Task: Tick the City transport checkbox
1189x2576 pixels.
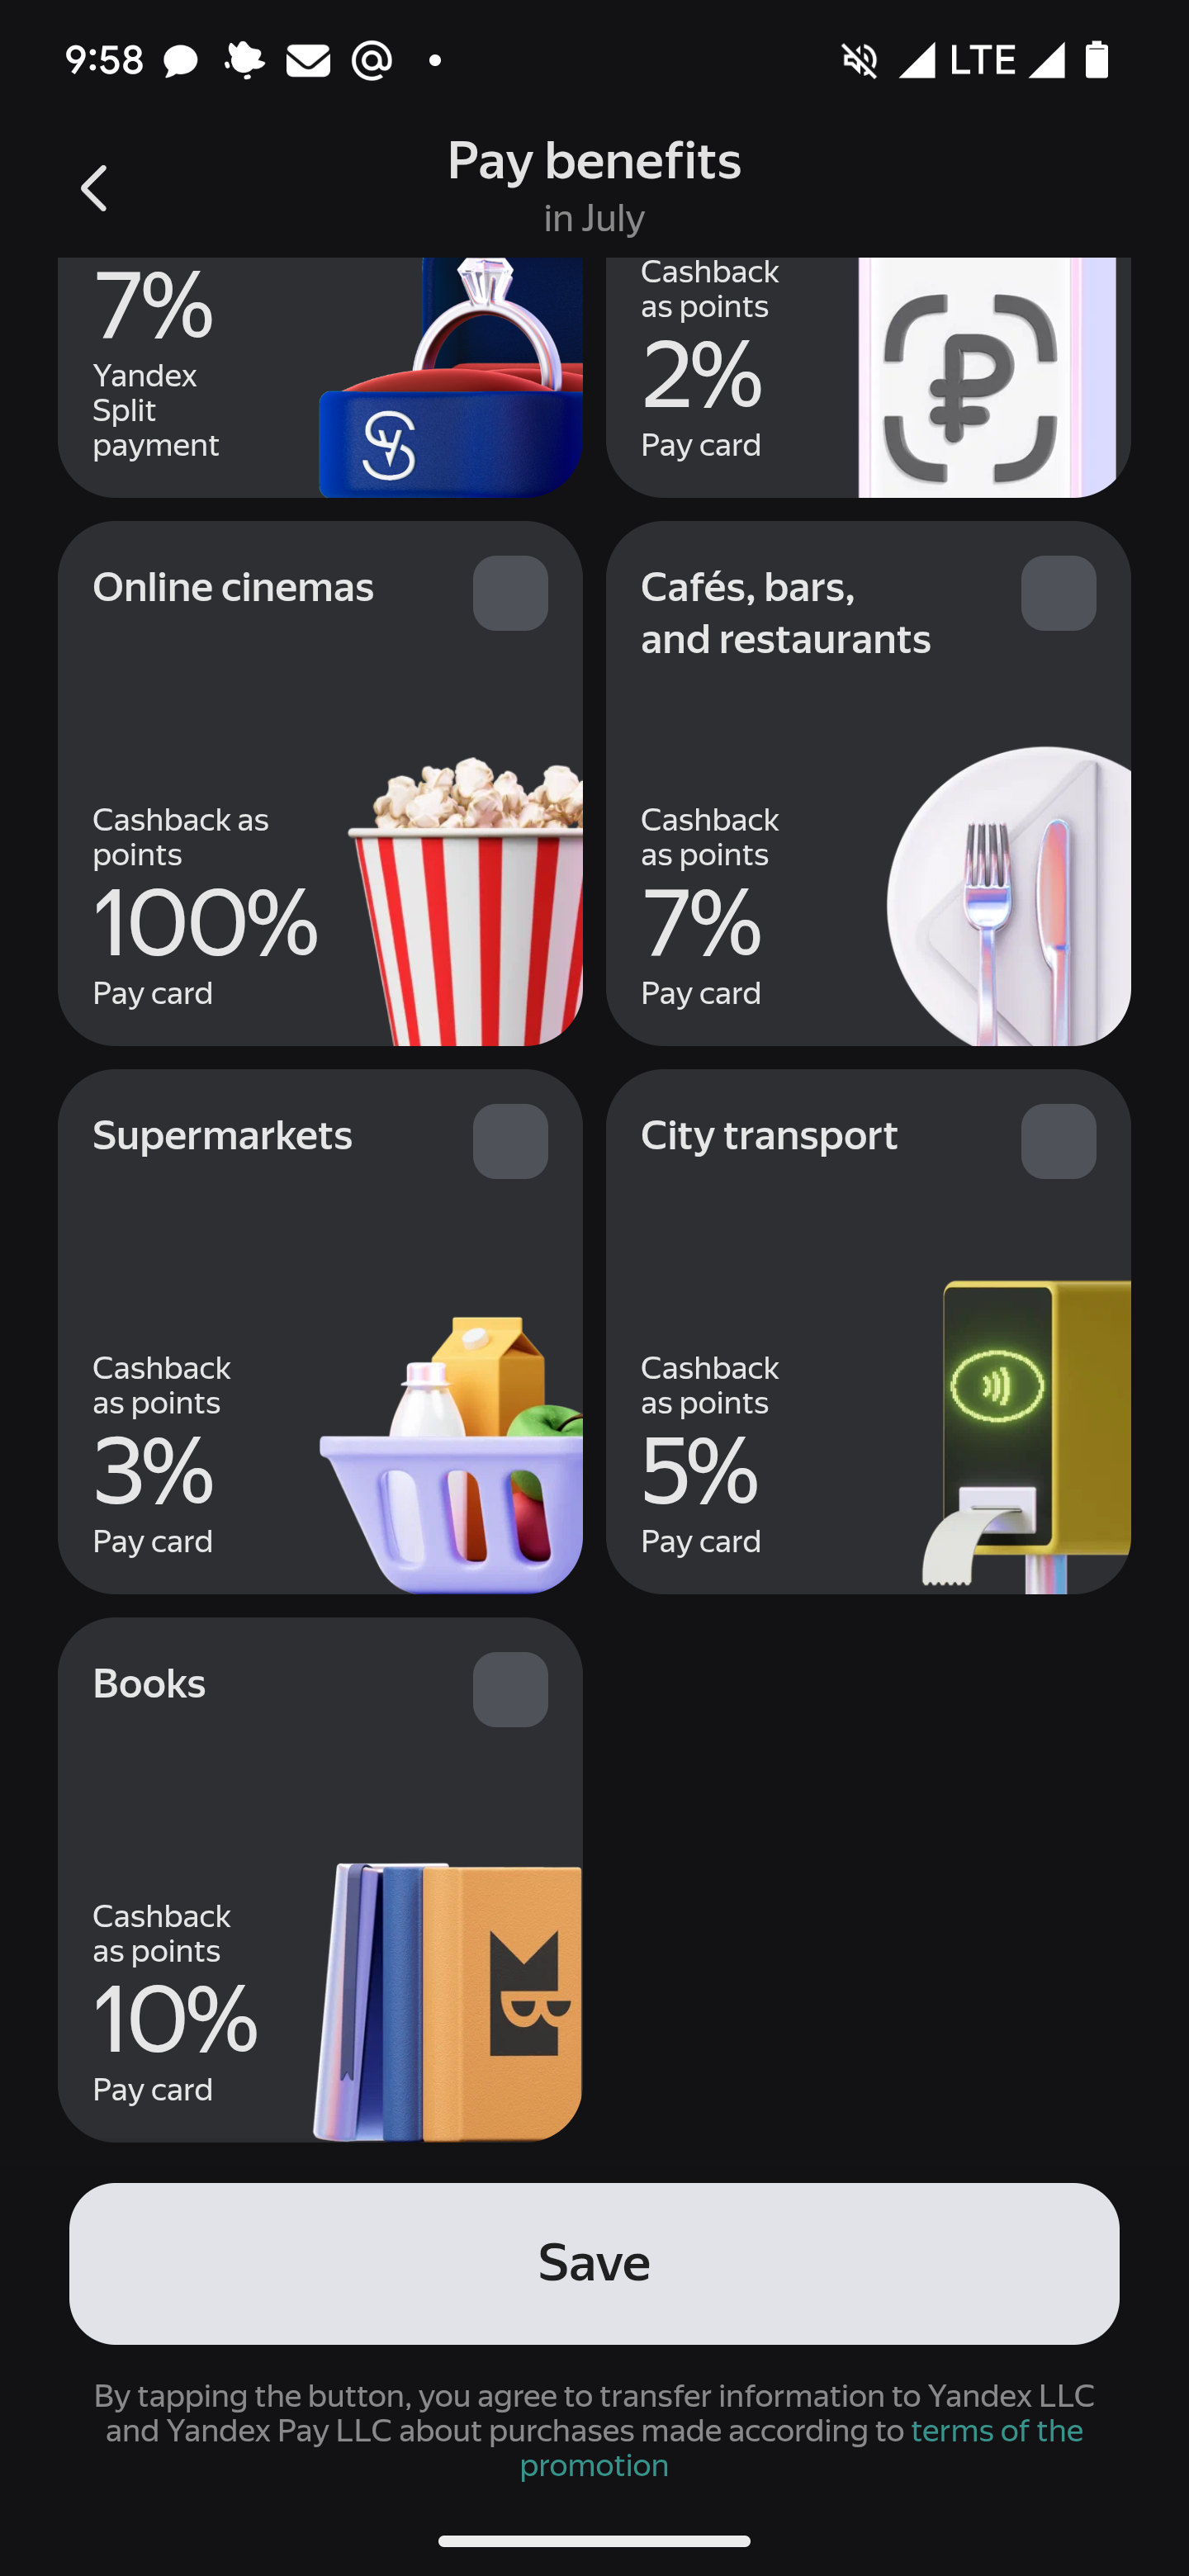Action: 1058,1141
